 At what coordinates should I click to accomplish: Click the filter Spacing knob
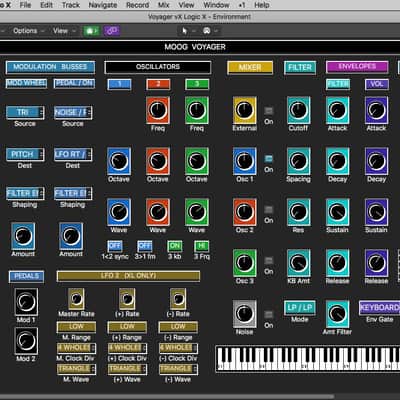pos(299,161)
